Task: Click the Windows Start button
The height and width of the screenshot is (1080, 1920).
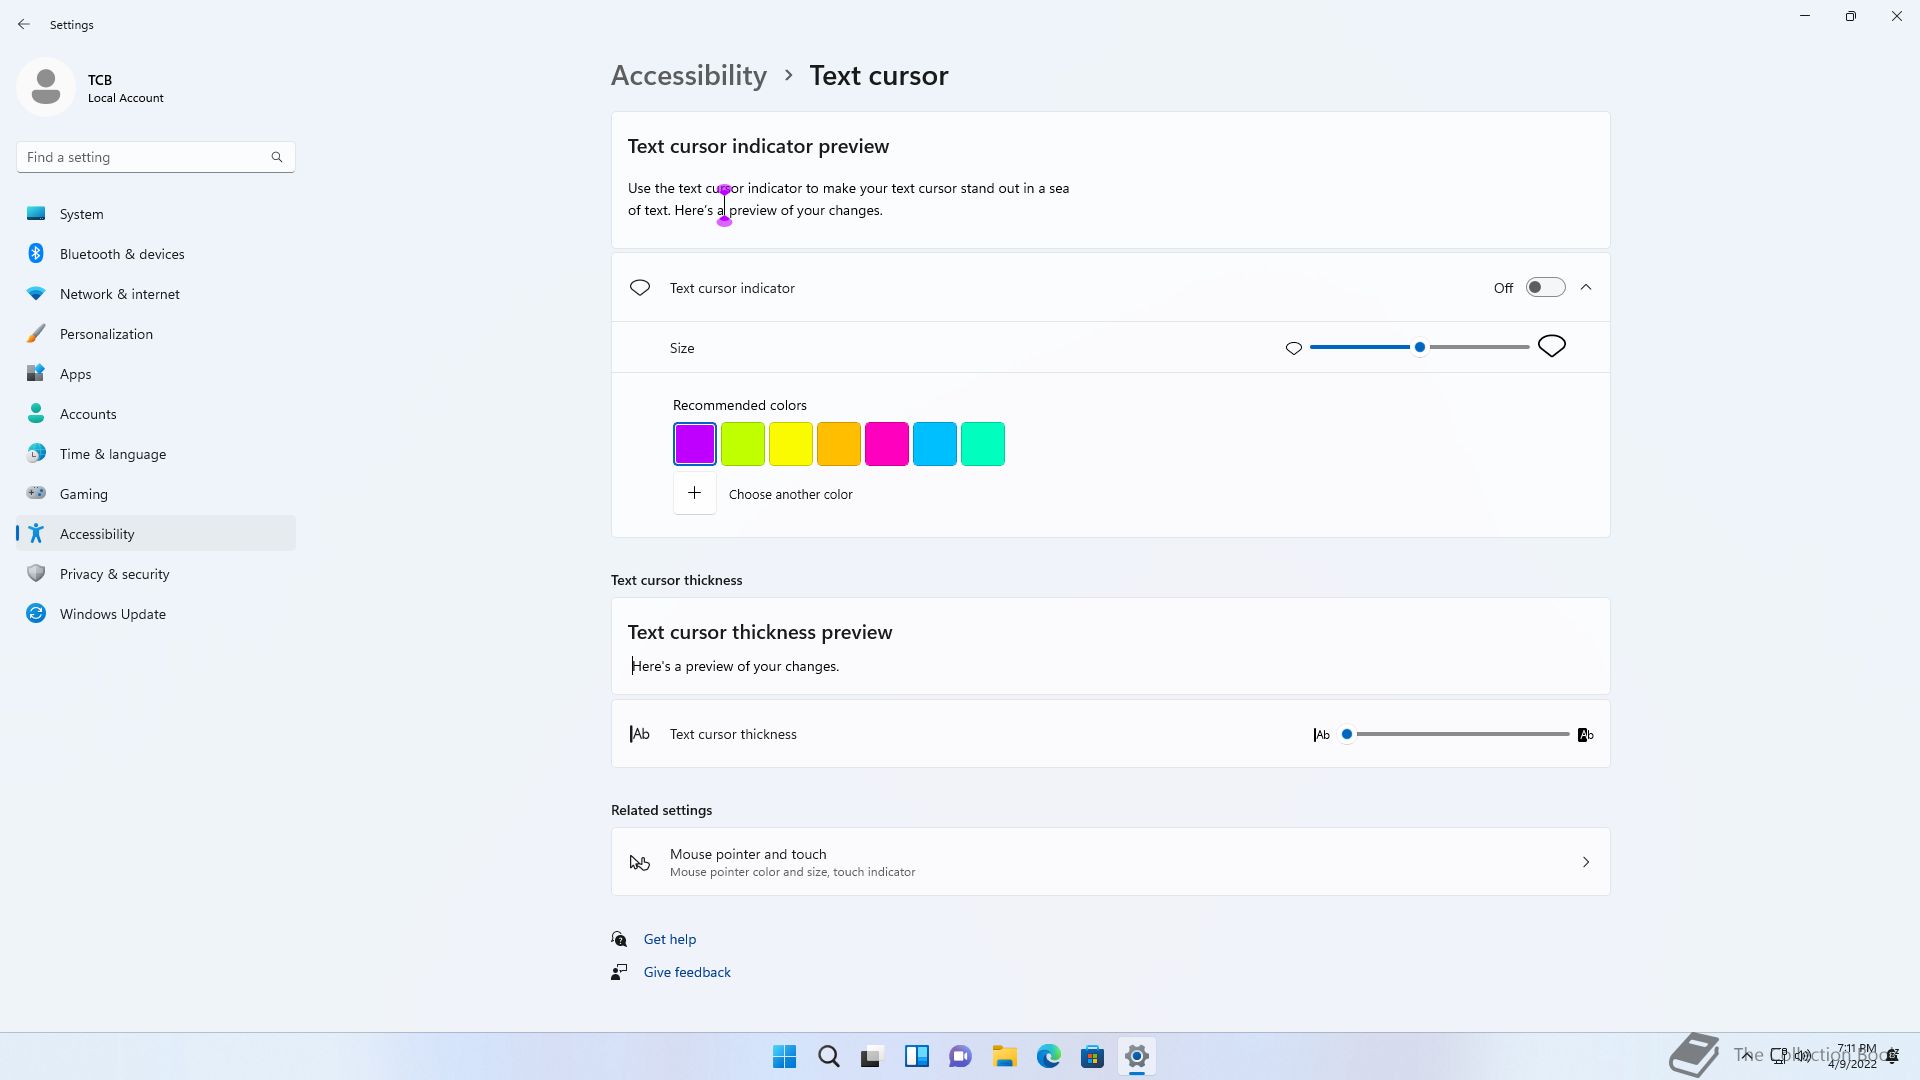Action: click(x=784, y=1056)
